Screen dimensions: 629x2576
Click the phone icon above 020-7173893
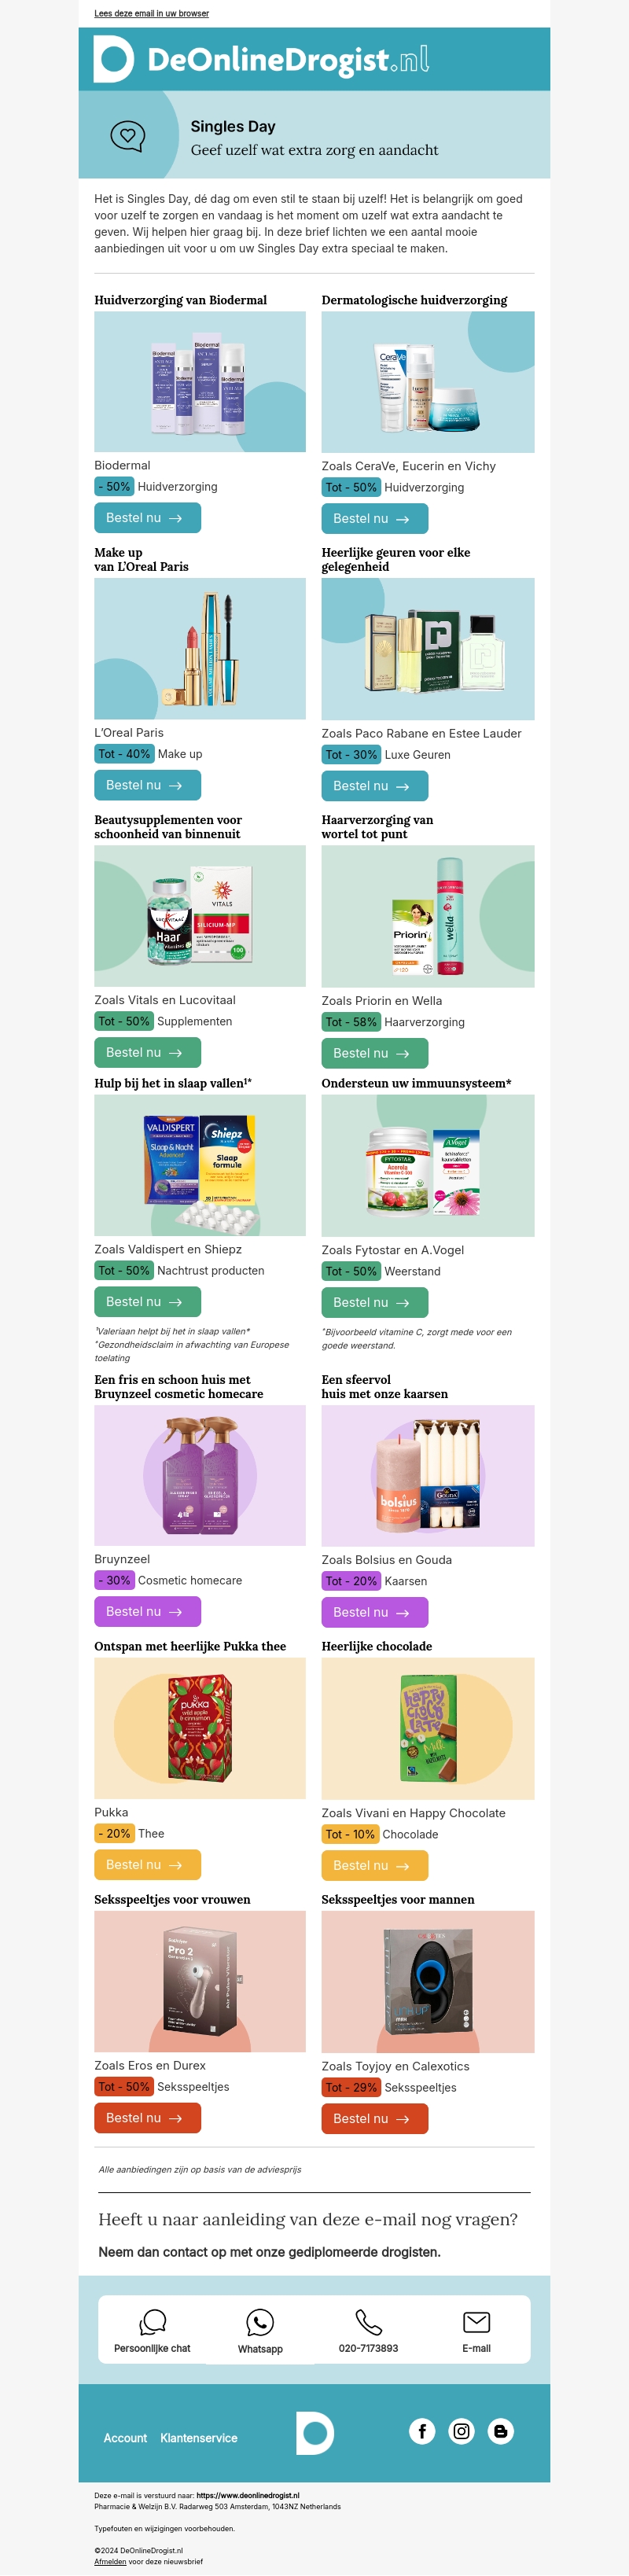368,2321
